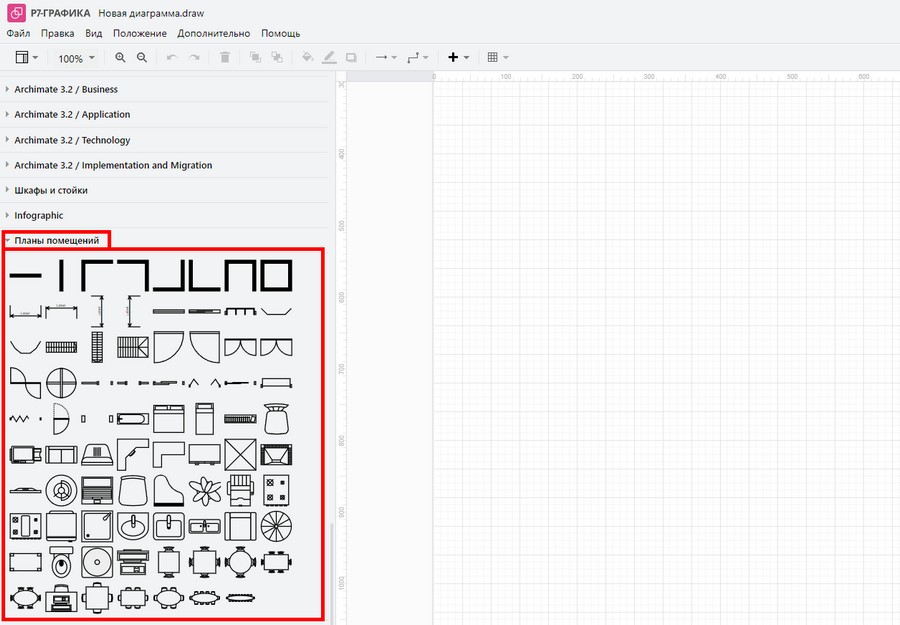Image resolution: width=900 pixels, height=625 pixels.
Task: Open the view layout dropdown in toolbar
Action: 28,58
